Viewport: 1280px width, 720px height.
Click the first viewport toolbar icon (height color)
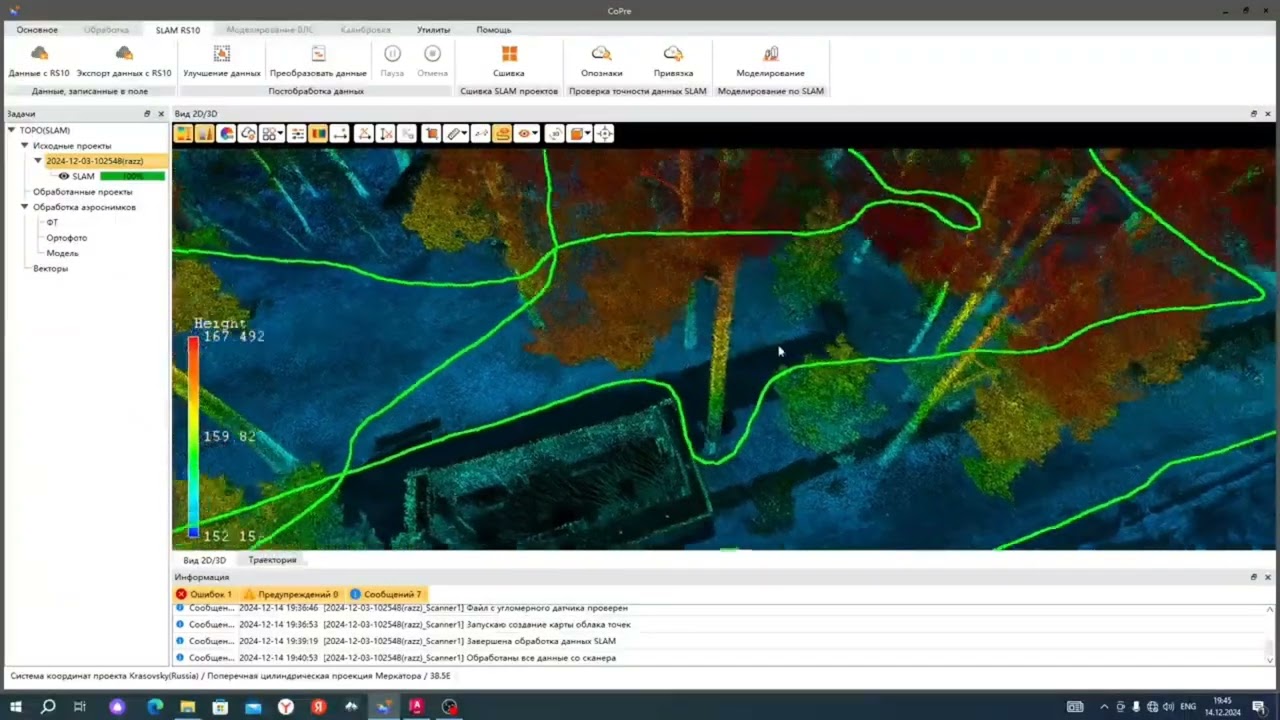(183, 133)
